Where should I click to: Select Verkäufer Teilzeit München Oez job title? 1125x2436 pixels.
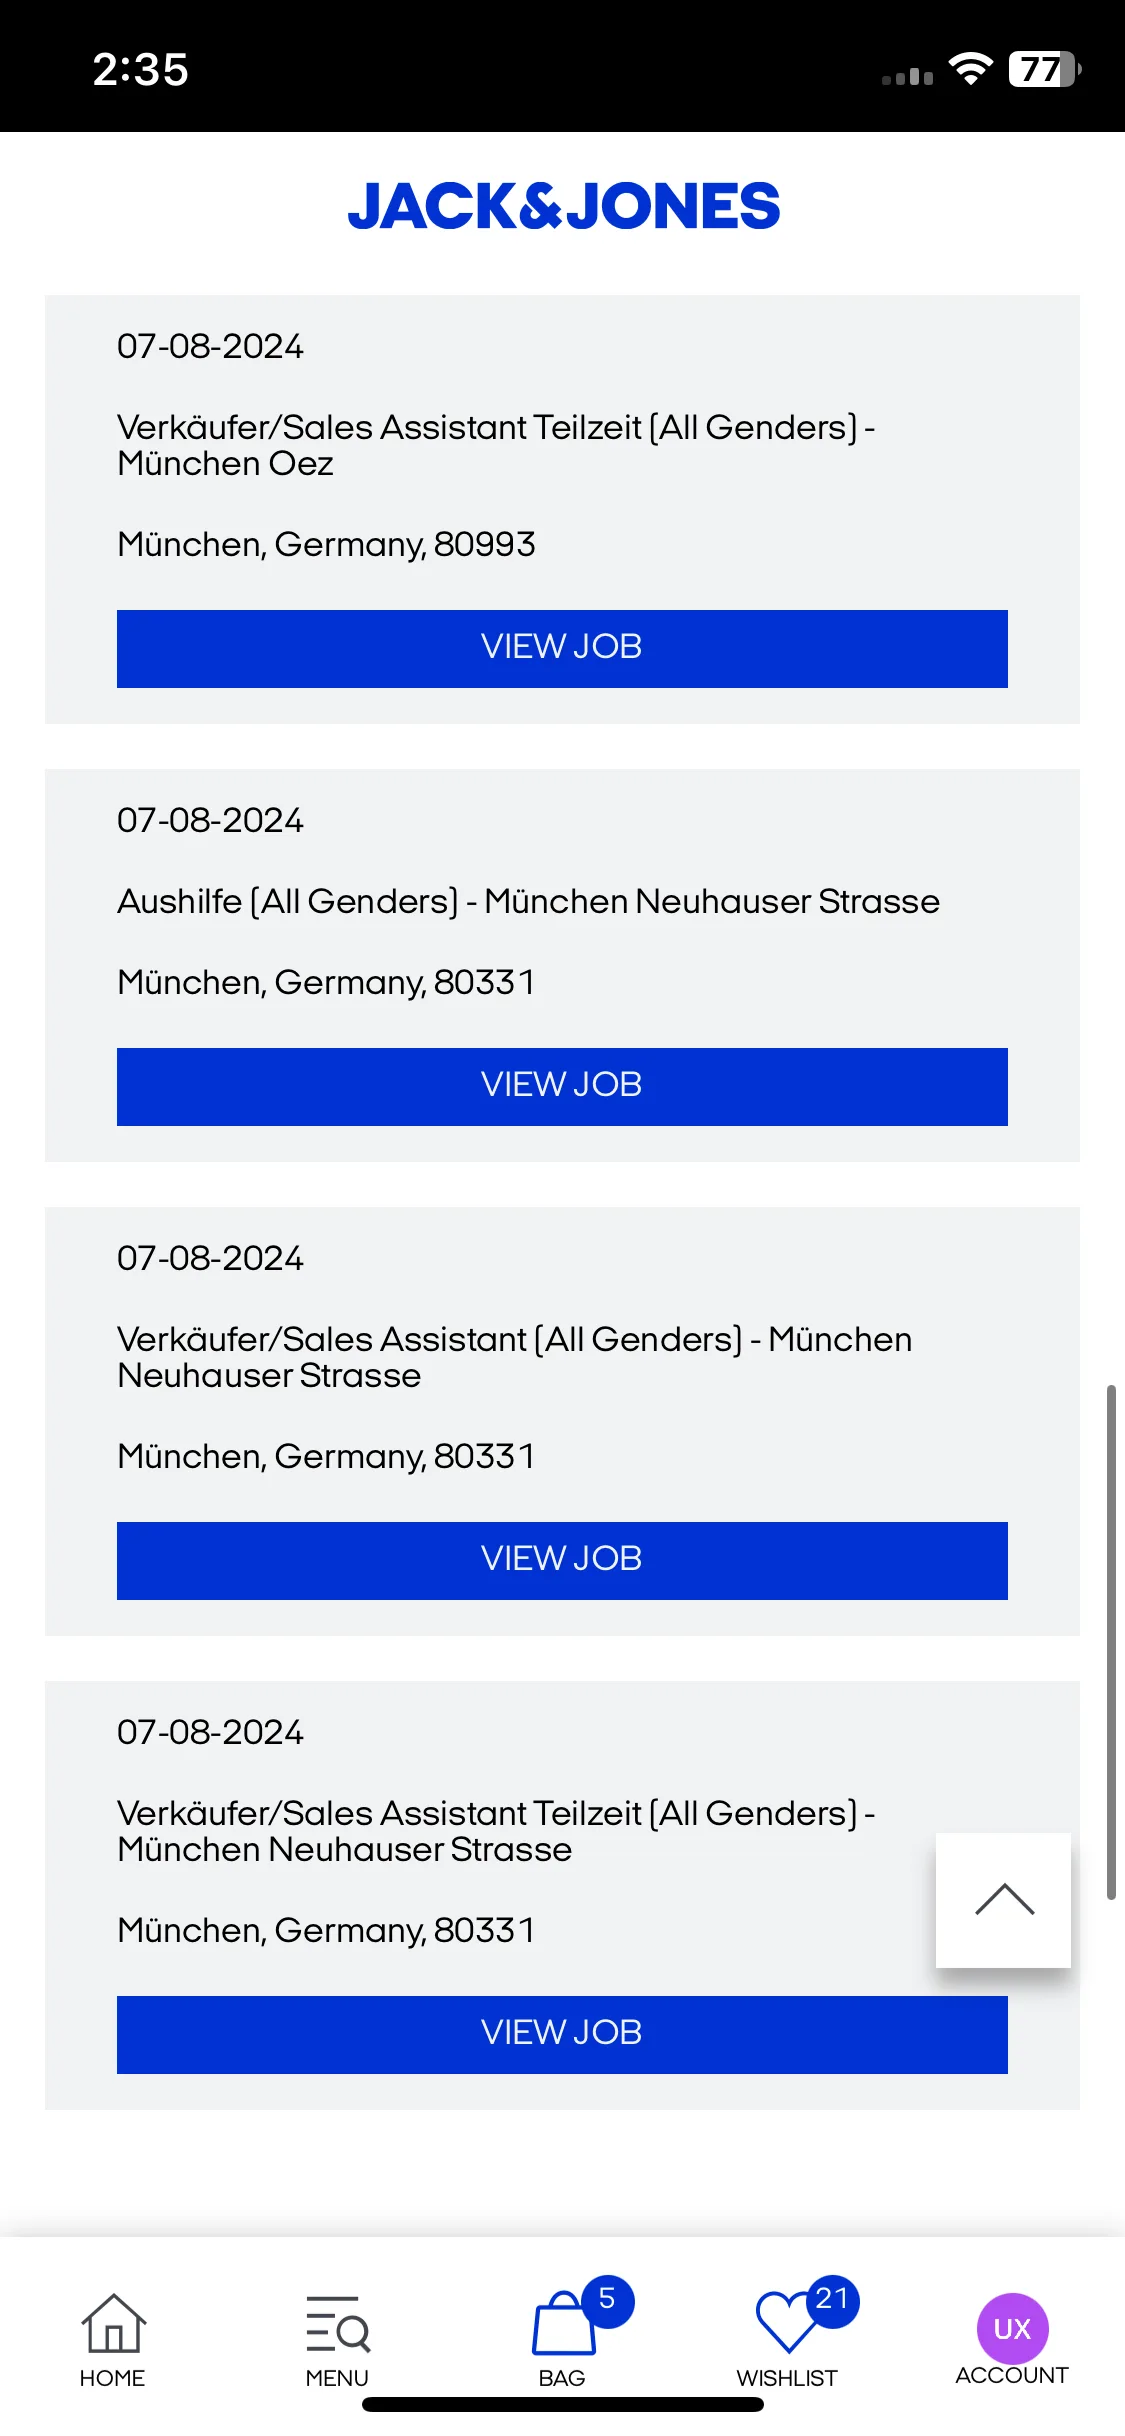(496, 445)
